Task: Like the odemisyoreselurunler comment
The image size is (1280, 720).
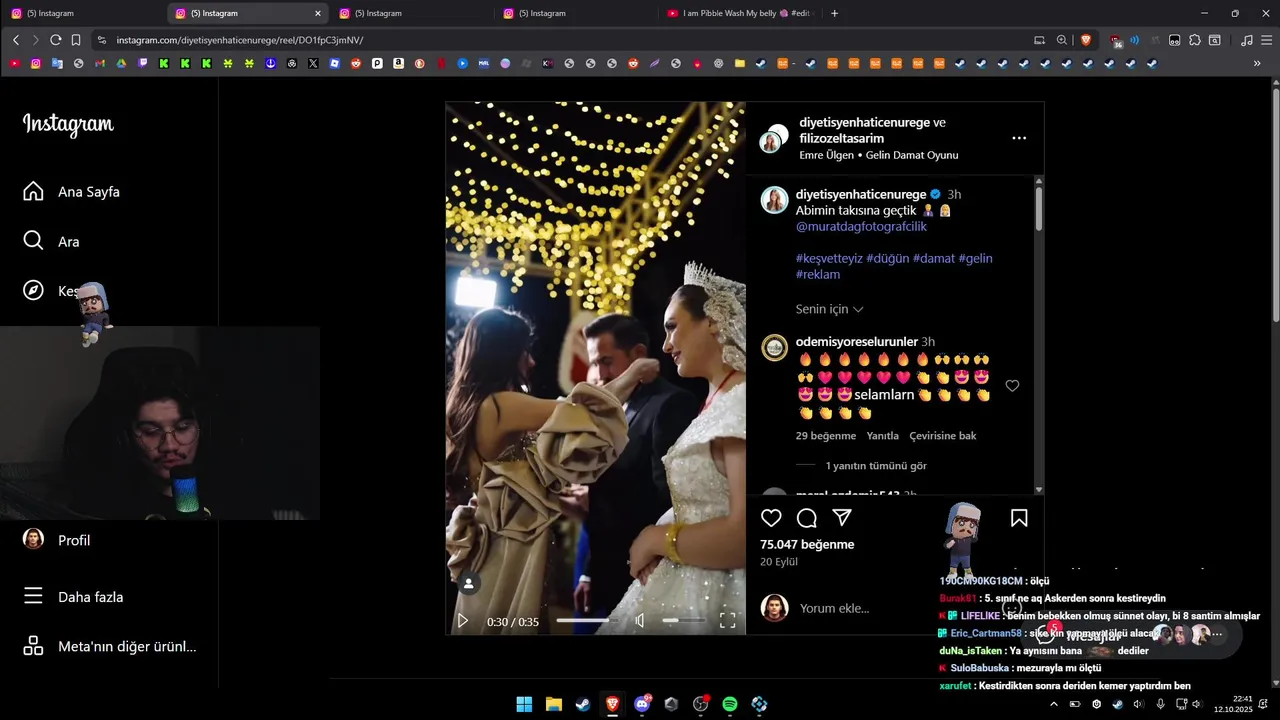Action: pos(1012,386)
